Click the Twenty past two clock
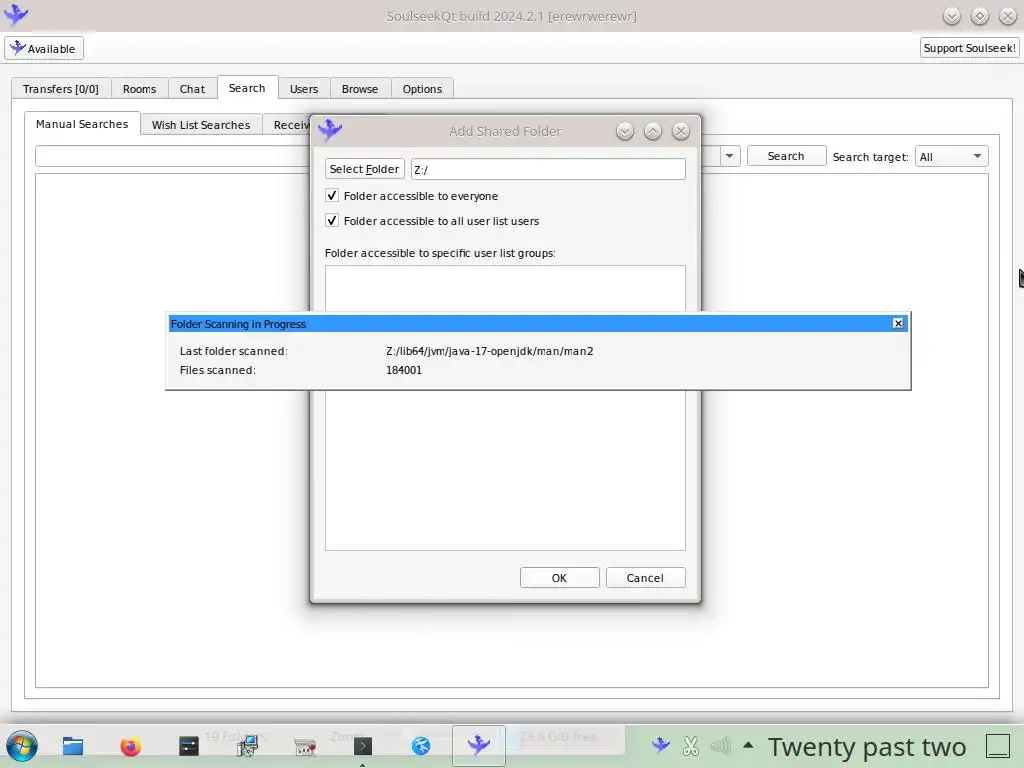This screenshot has height=768, width=1024. [x=867, y=746]
